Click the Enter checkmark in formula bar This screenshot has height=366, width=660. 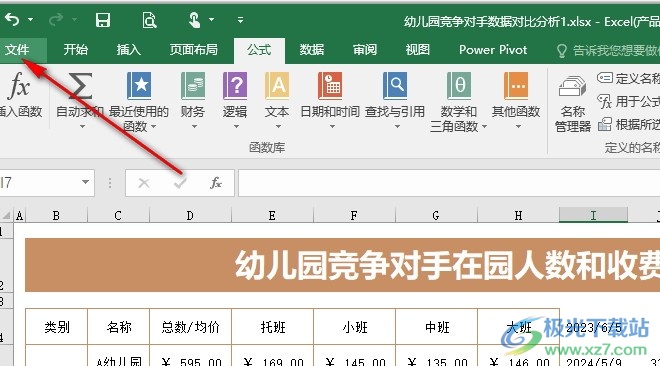pyautogui.click(x=180, y=183)
